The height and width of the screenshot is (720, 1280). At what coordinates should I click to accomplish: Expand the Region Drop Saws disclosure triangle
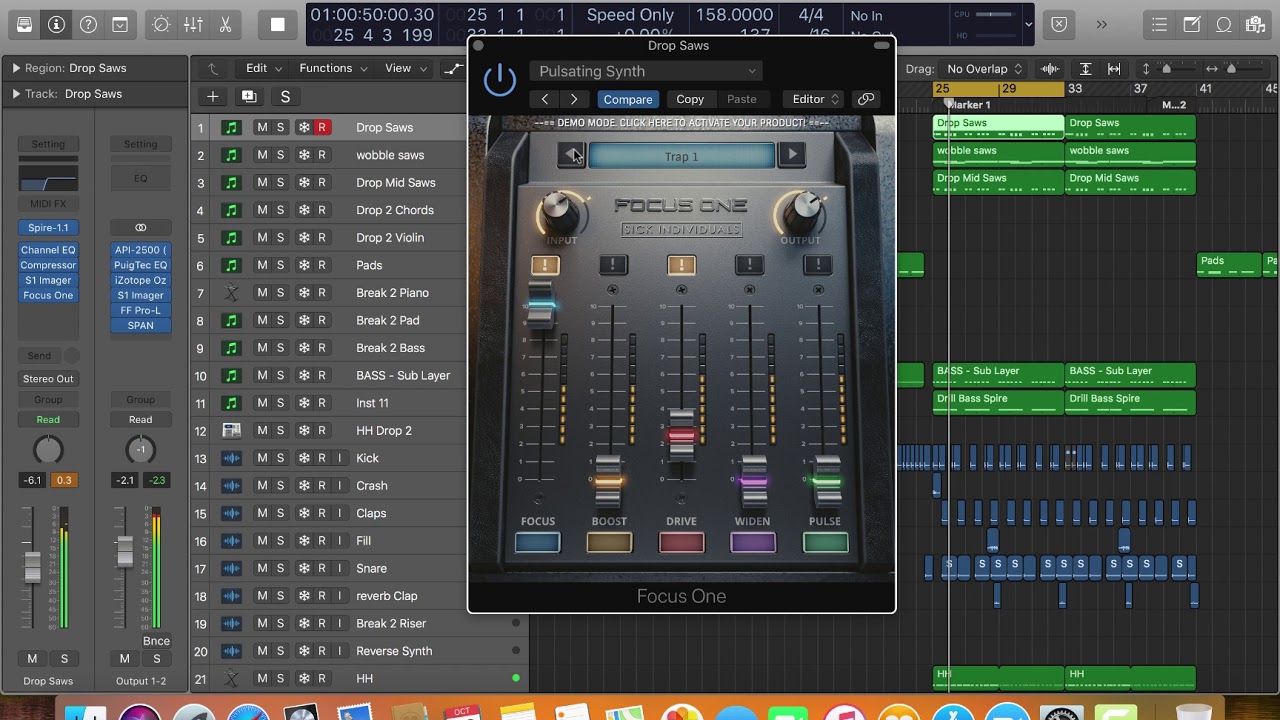16,68
